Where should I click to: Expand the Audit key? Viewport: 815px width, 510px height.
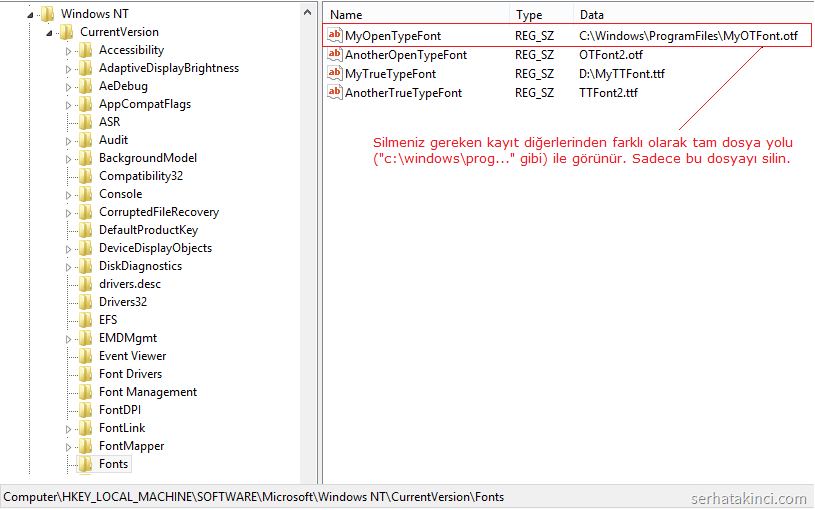(x=68, y=141)
